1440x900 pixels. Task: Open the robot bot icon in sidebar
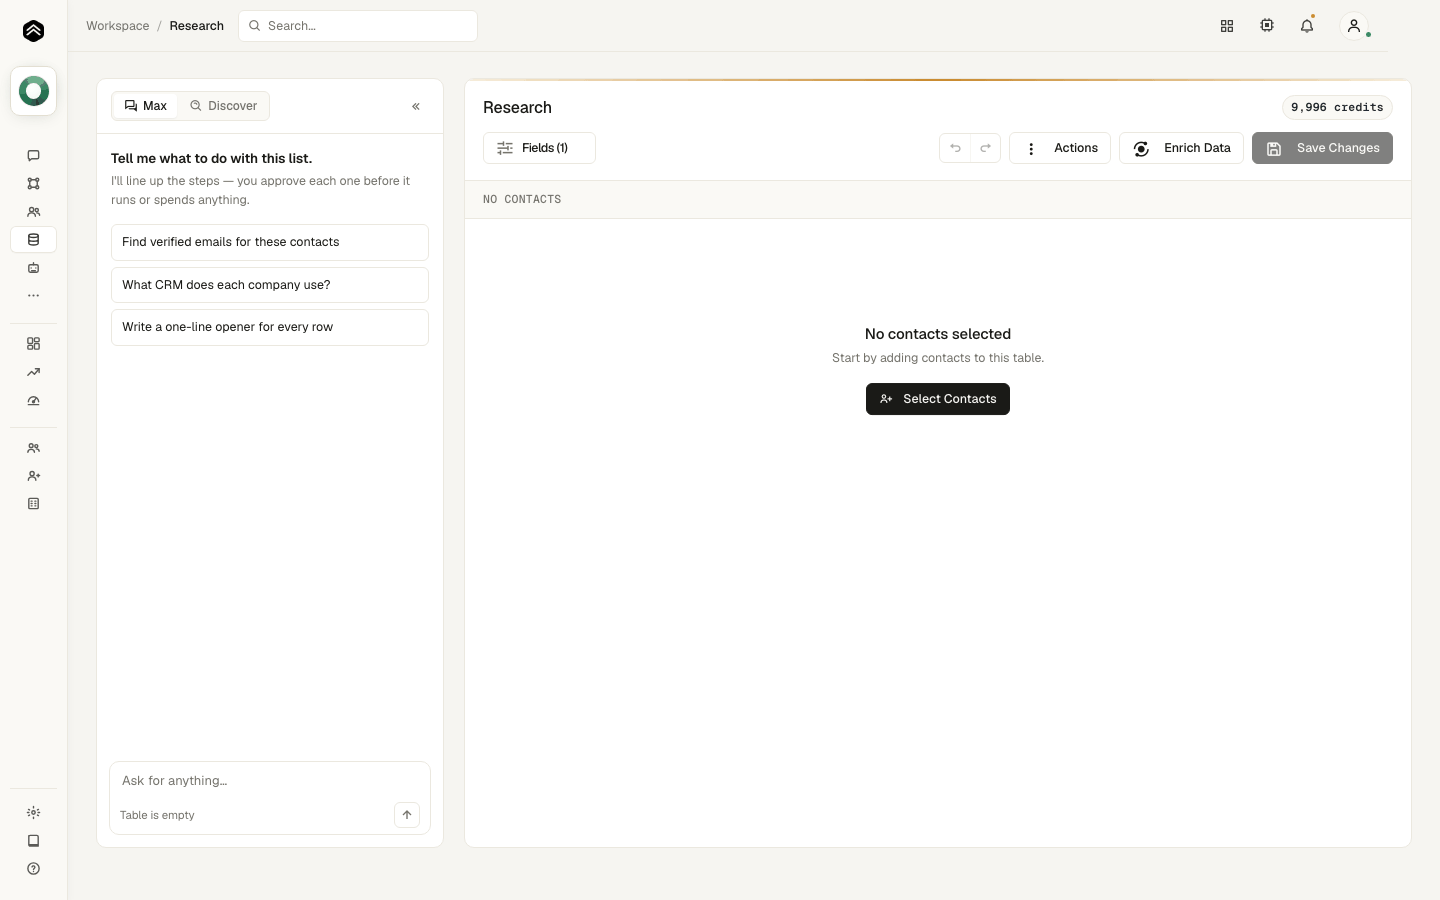tap(33, 268)
